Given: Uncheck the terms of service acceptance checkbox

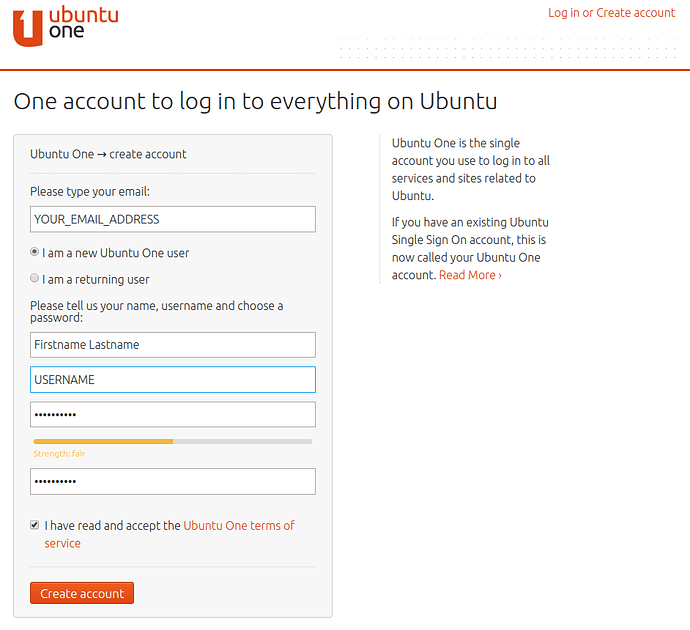Looking at the screenshot, I should click(35, 525).
